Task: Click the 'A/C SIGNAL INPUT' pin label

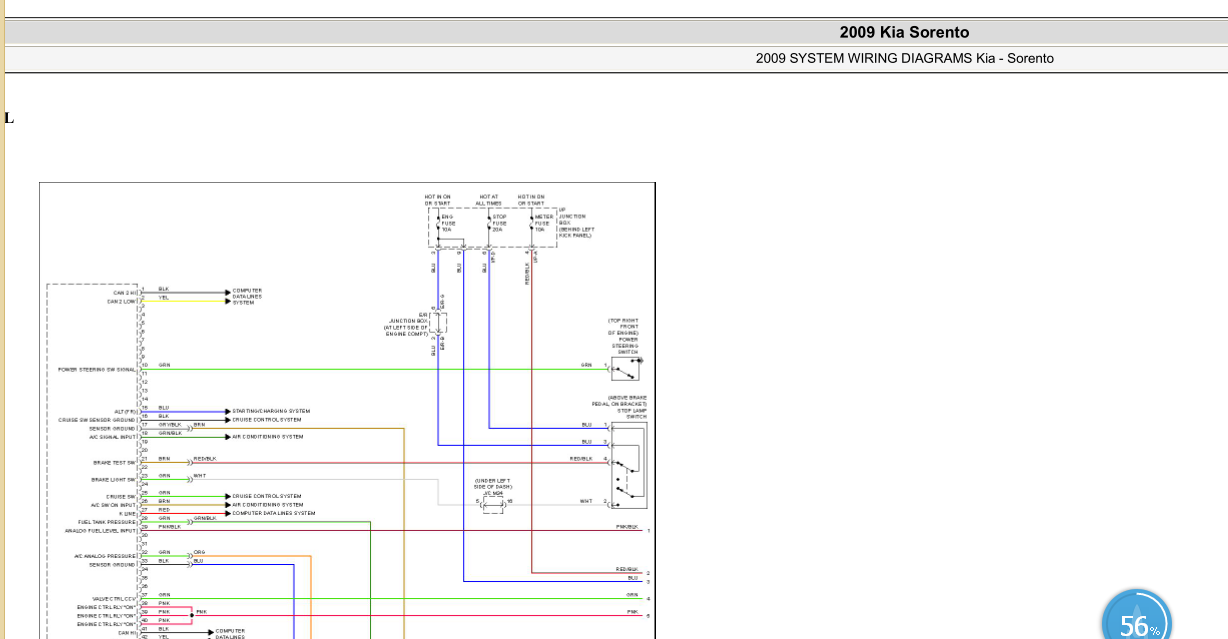Action: tap(113, 437)
